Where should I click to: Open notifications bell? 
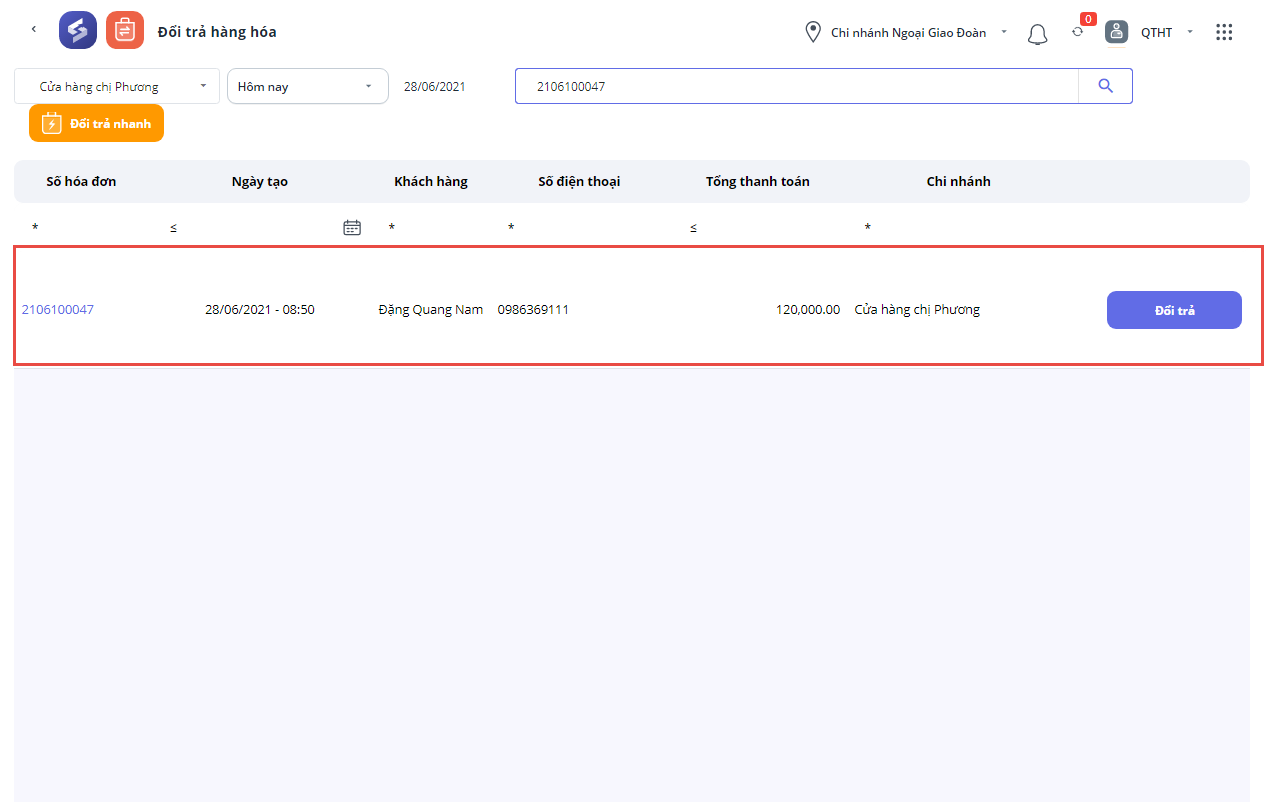pyautogui.click(x=1038, y=34)
